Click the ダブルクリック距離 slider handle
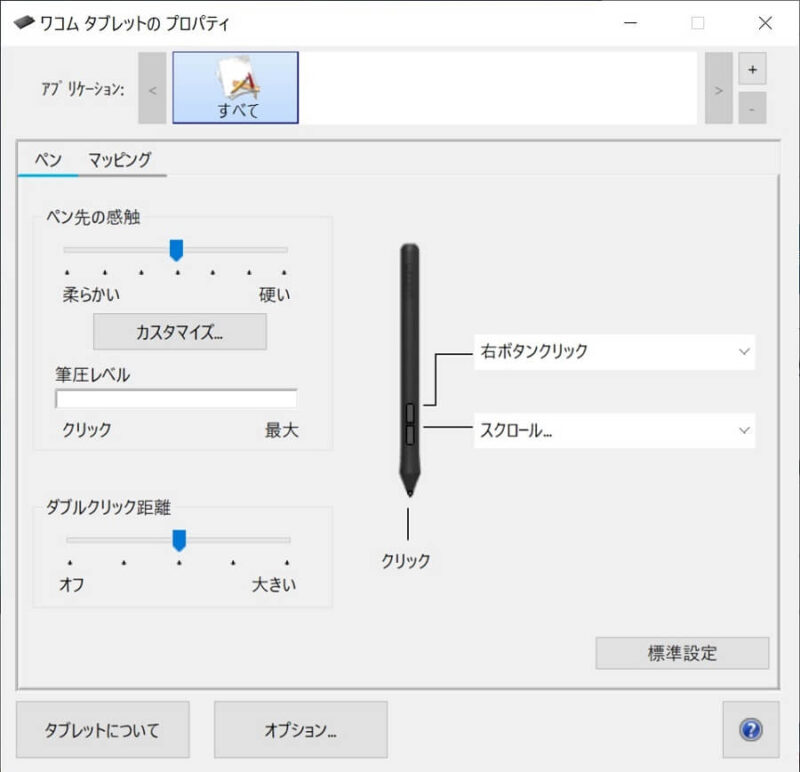Viewport: 800px width, 772px height. 179,540
